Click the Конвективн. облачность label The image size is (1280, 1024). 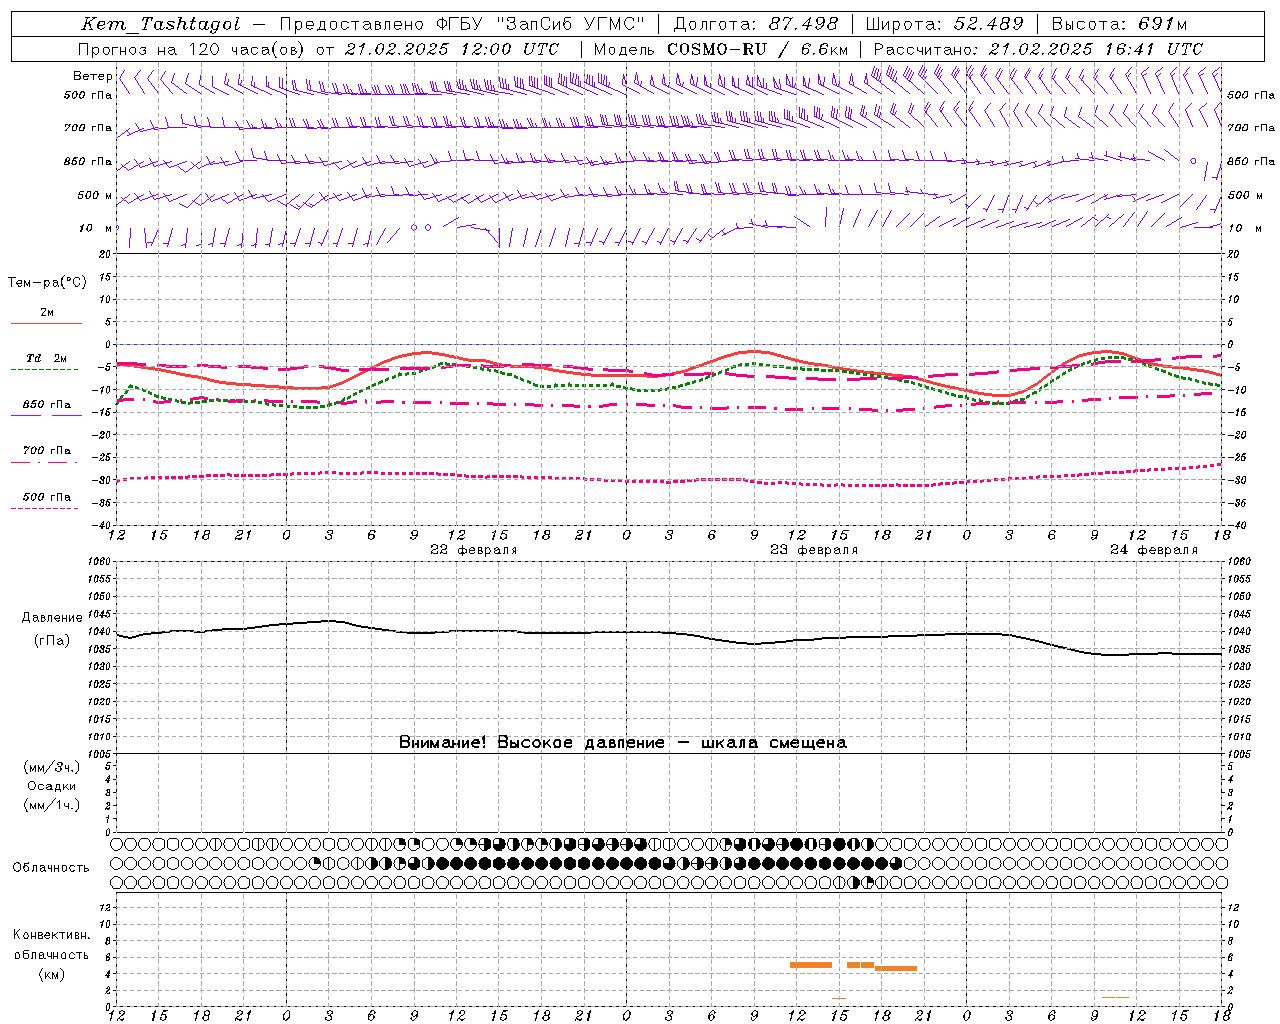click(x=52, y=945)
